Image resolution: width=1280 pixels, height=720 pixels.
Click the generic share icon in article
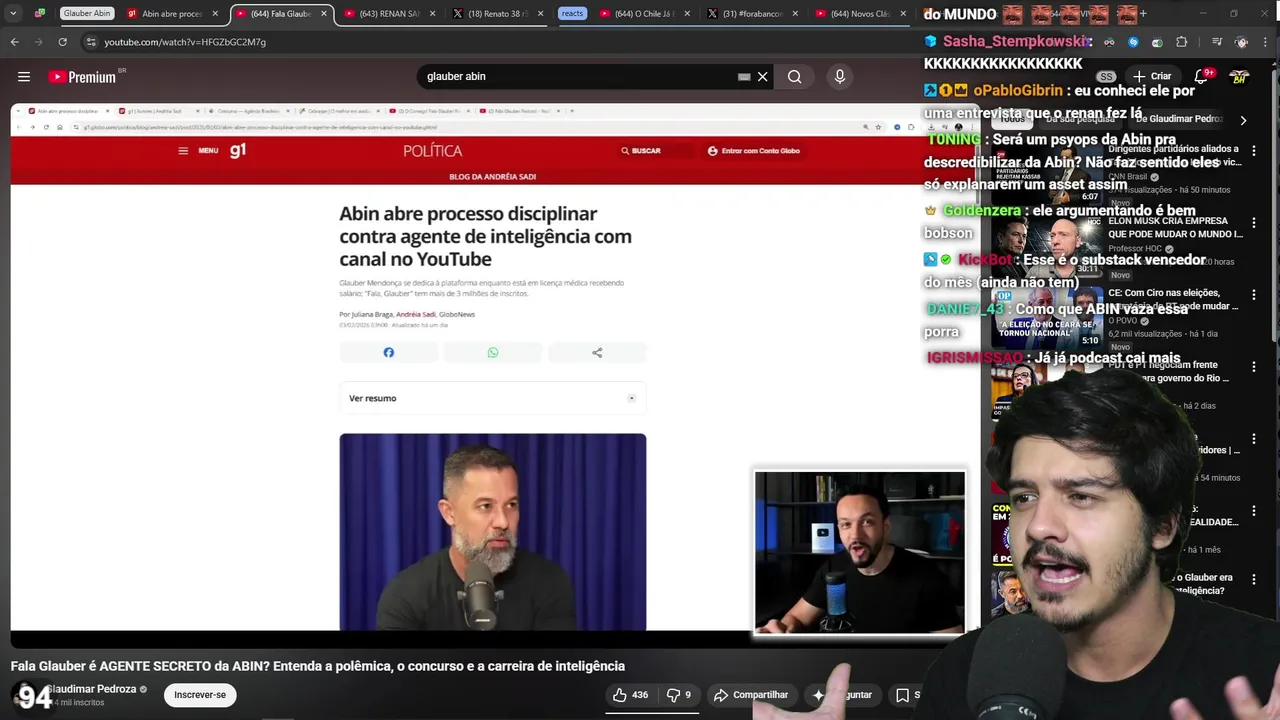click(x=597, y=352)
